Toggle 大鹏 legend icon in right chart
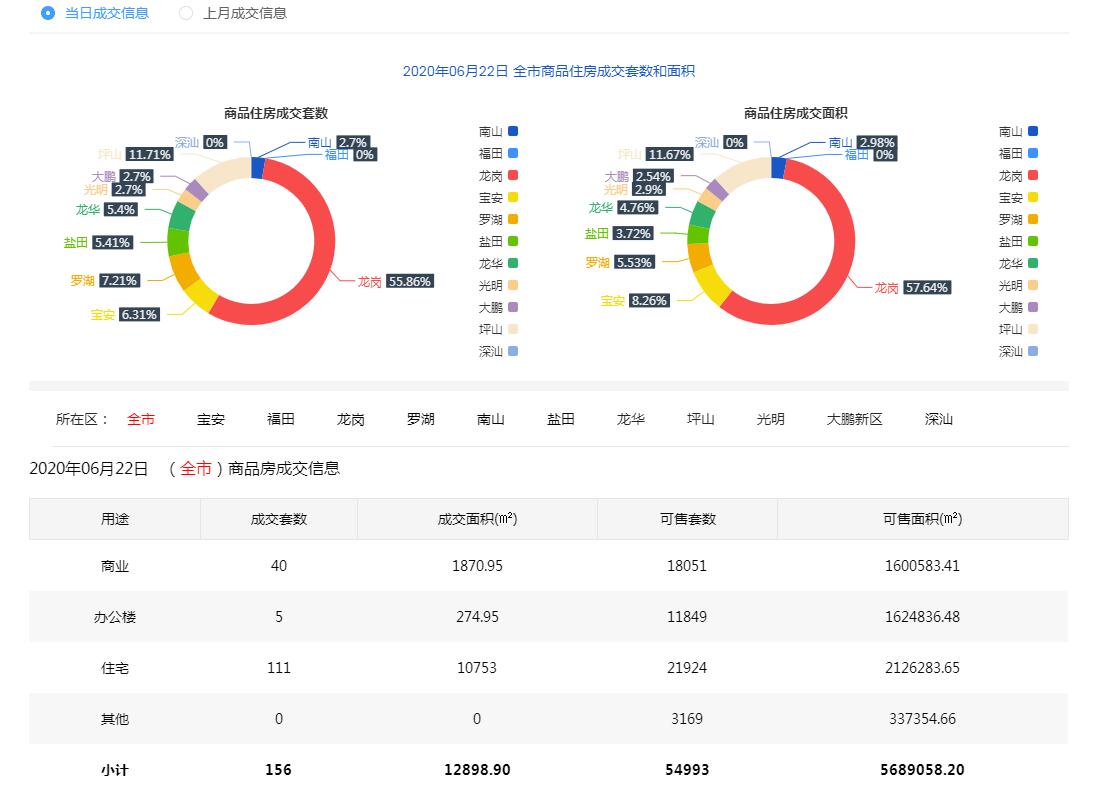This screenshot has width=1095, height=792. (1033, 307)
